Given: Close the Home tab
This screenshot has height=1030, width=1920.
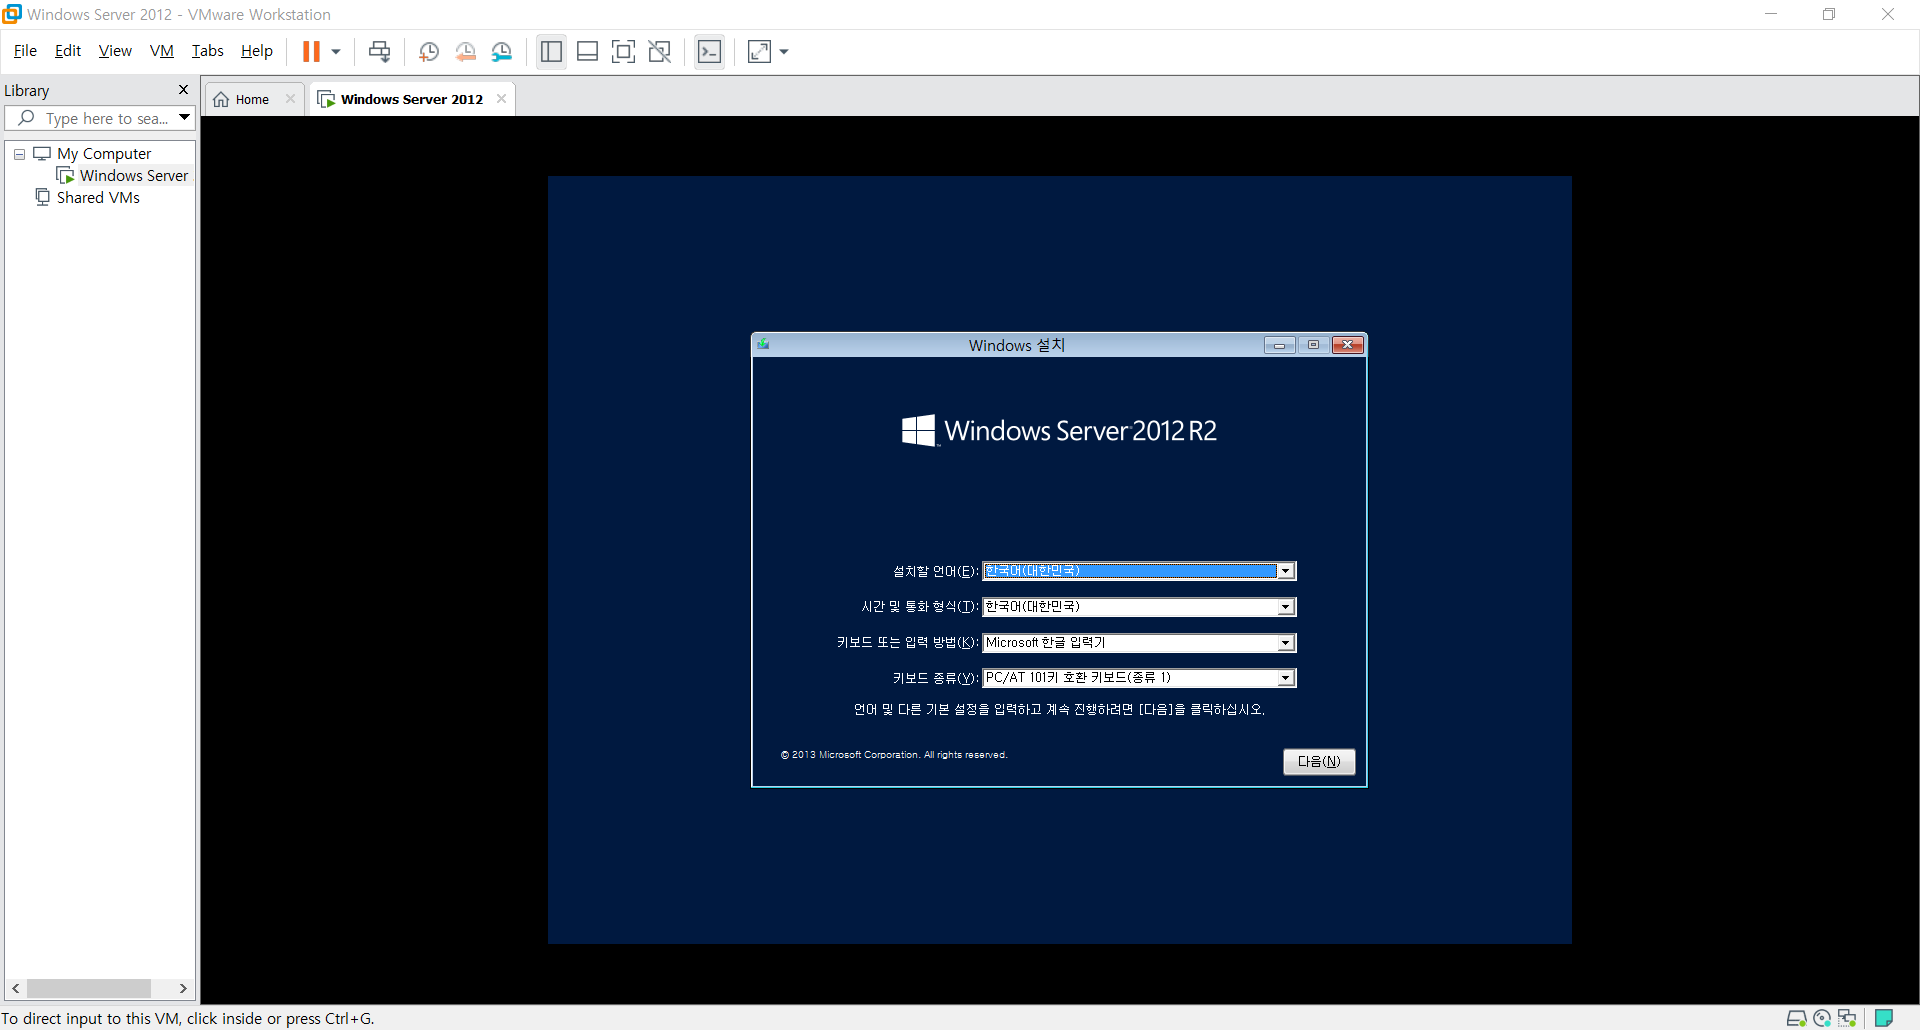Looking at the screenshot, I should point(291,99).
